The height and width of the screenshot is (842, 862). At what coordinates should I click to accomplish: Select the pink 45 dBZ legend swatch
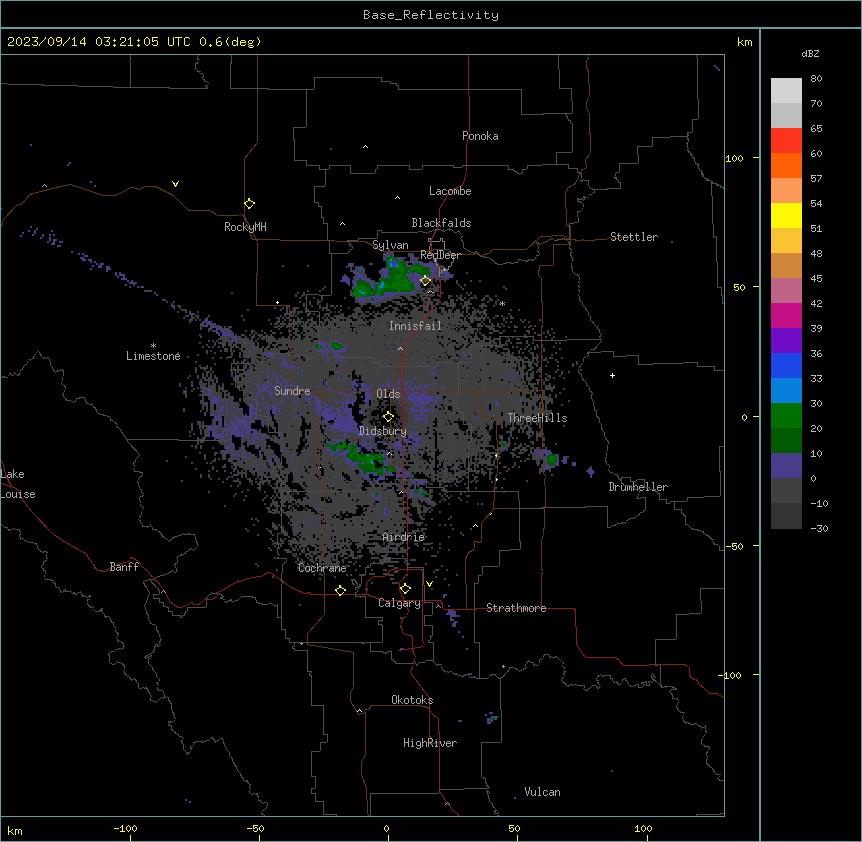pos(786,291)
